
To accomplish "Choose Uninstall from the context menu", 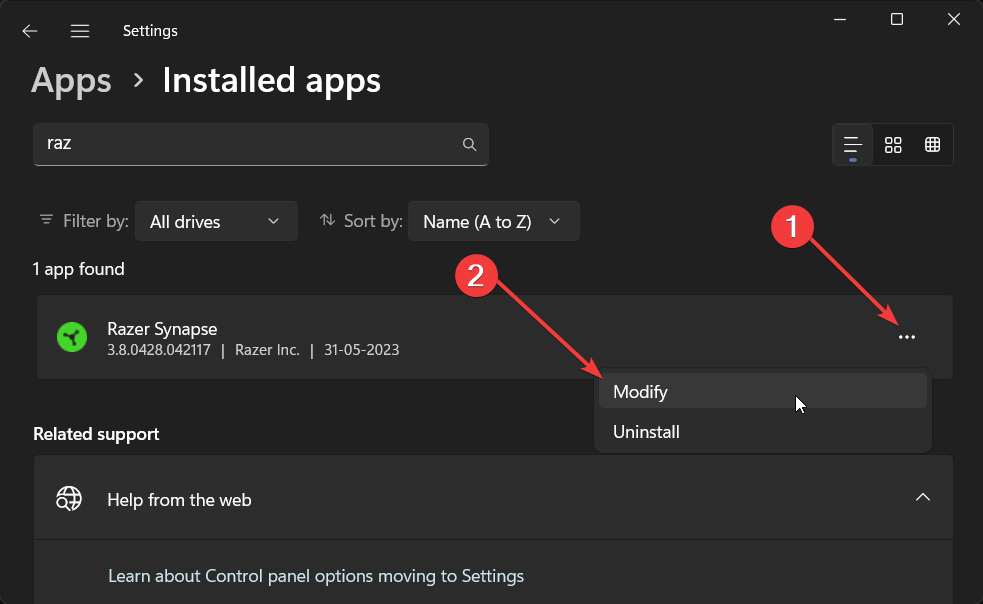I will (763, 432).
